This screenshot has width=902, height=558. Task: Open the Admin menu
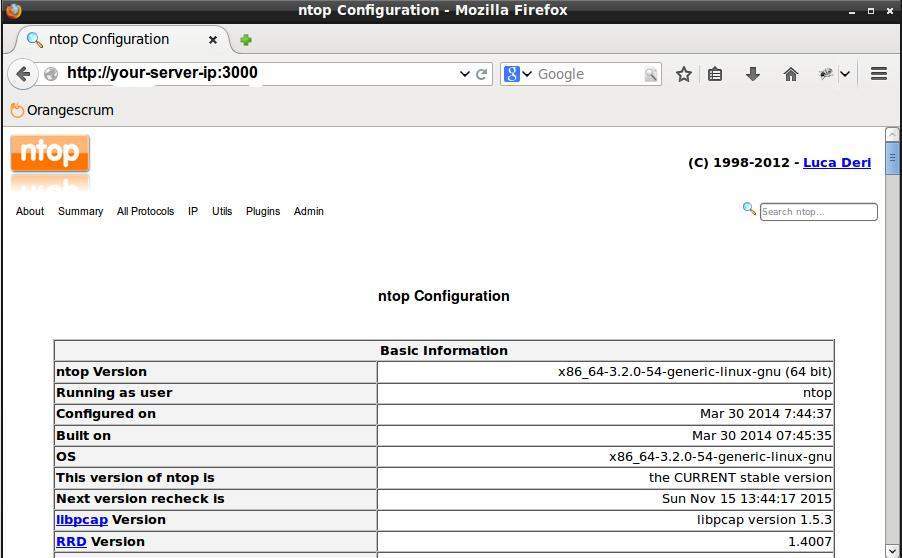[x=309, y=211]
